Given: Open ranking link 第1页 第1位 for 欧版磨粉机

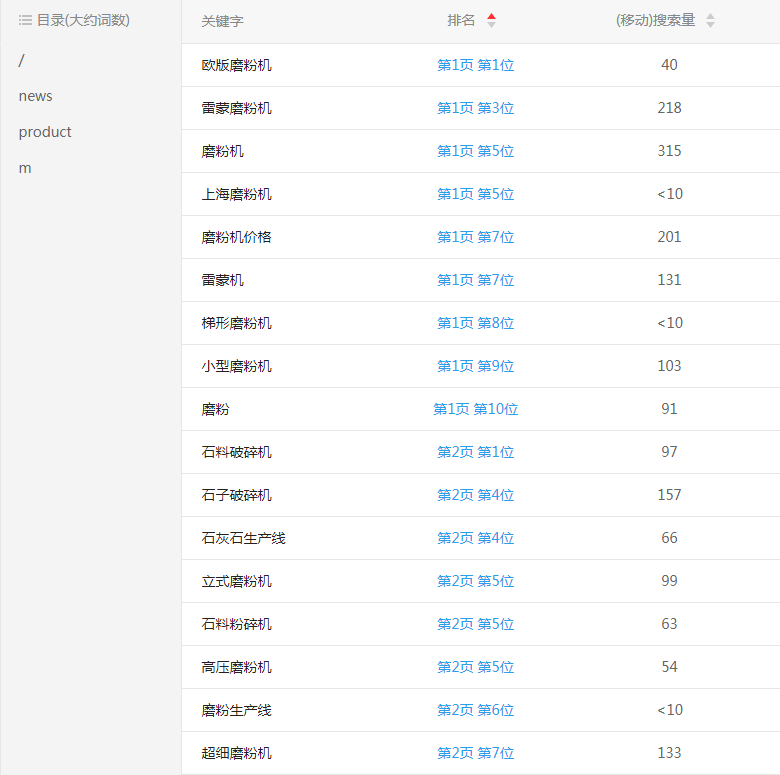Looking at the screenshot, I should point(475,65).
